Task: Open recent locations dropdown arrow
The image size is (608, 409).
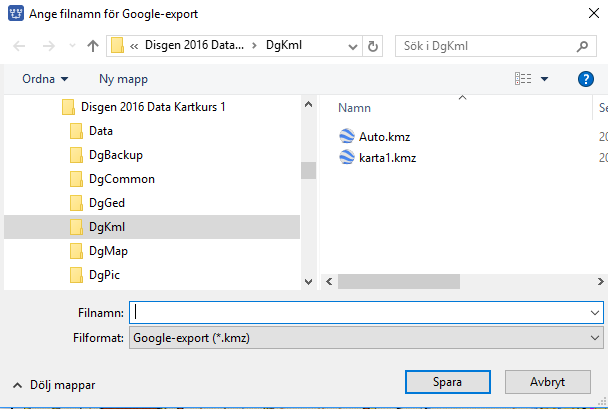Action: (x=72, y=46)
